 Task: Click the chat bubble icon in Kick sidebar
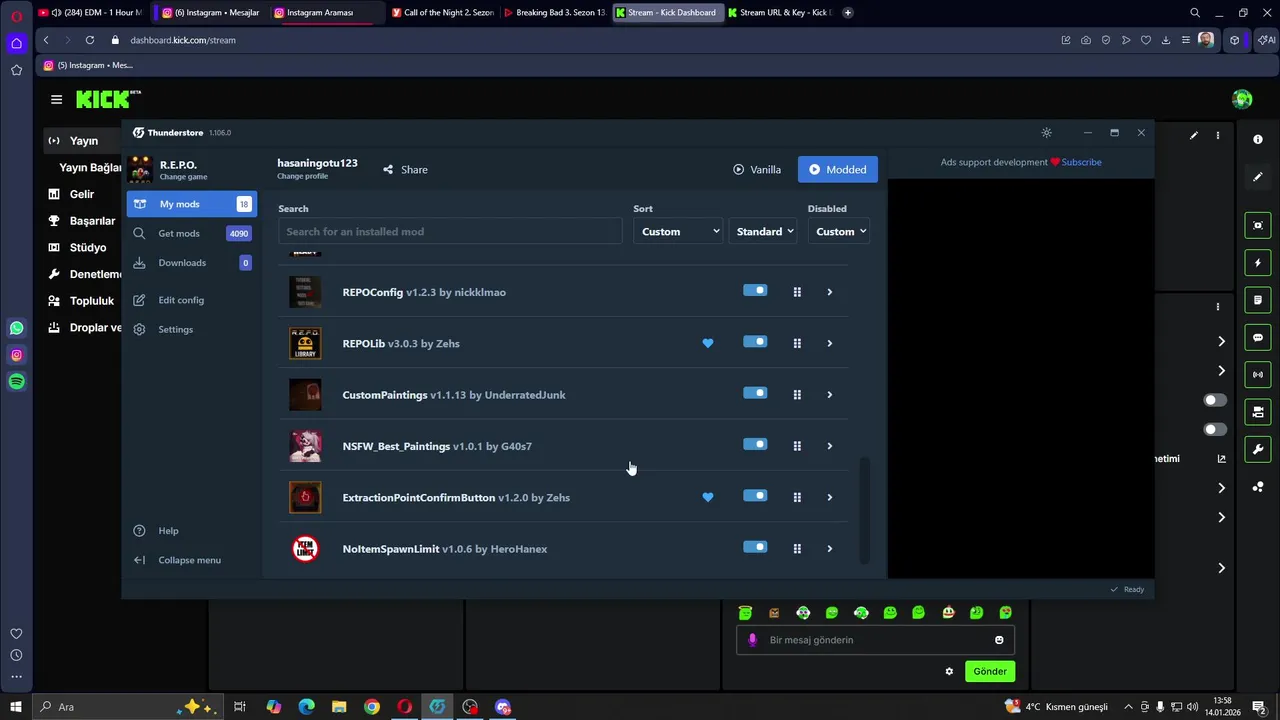pyautogui.click(x=1258, y=338)
